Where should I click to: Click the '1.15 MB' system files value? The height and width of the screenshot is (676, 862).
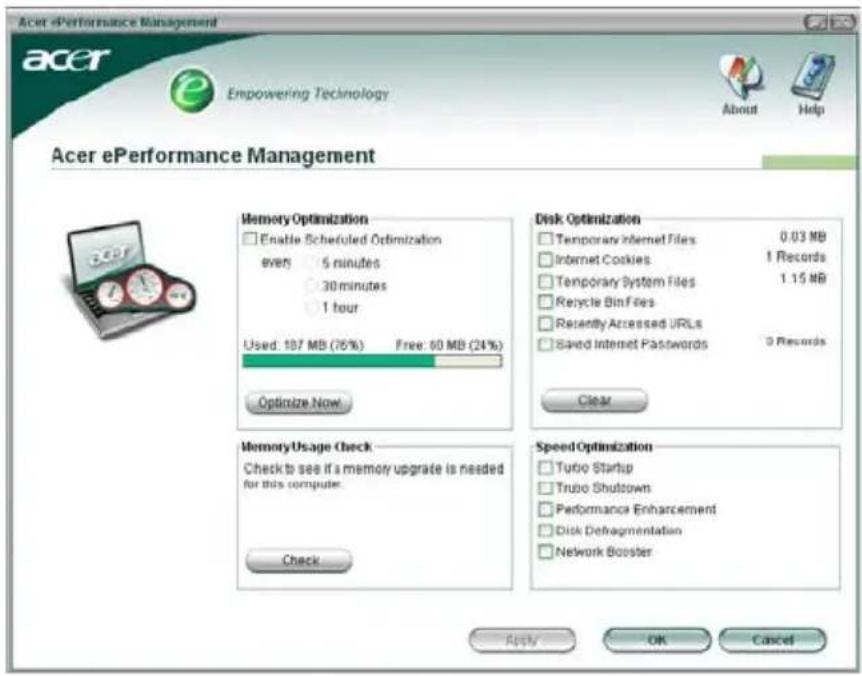[x=803, y=279]
